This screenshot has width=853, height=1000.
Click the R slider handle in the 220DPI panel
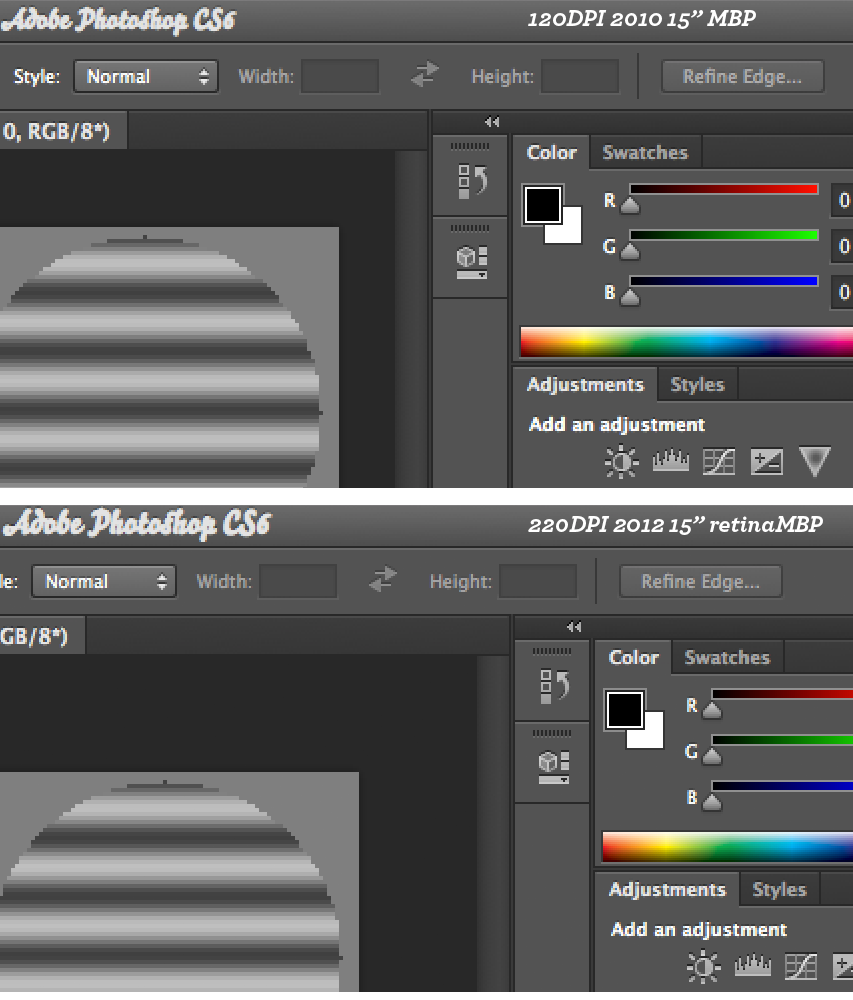(x=711, y=710)
